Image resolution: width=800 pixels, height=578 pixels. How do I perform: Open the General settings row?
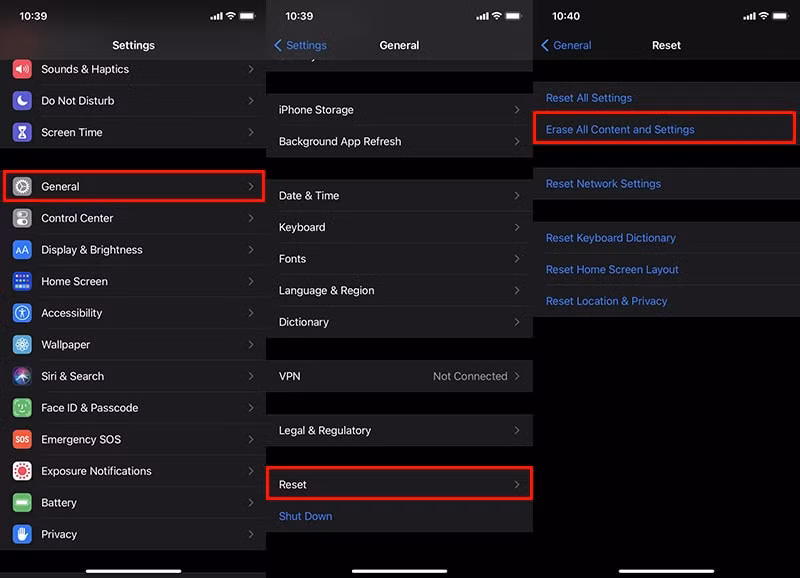pyautogui.click(x=134, y=187)
